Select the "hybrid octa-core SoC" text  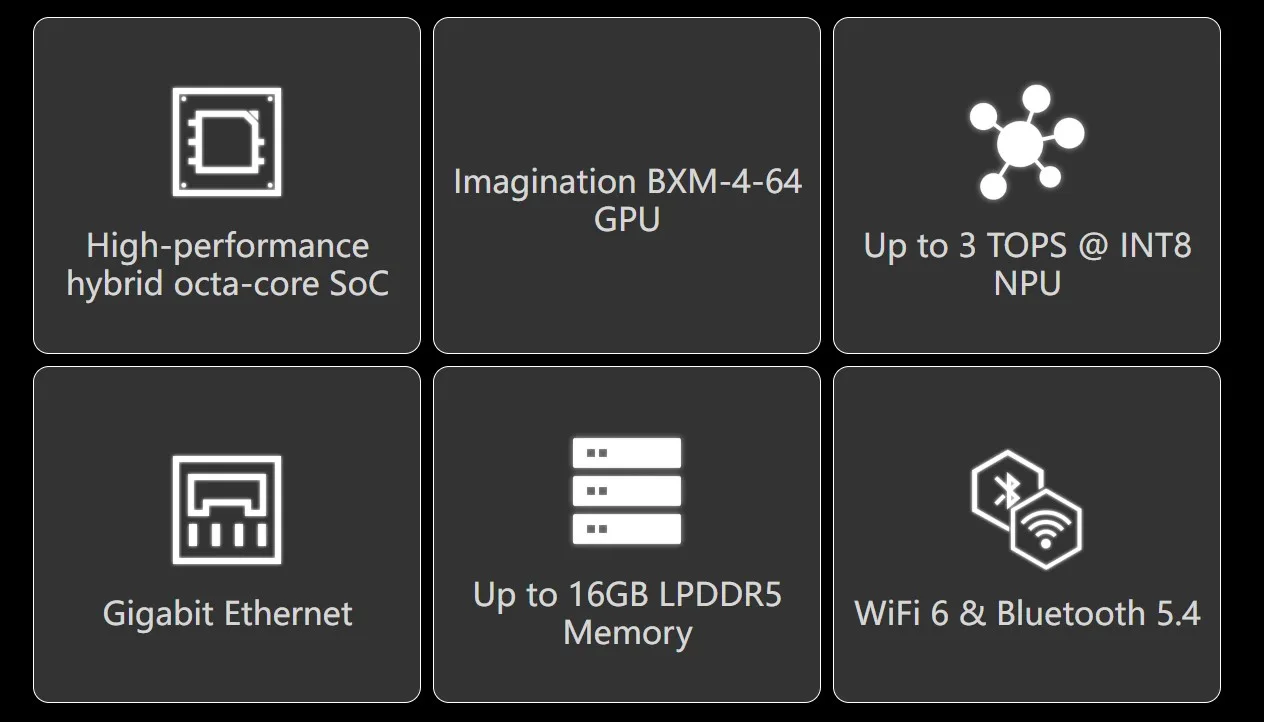tap(227, 284)
